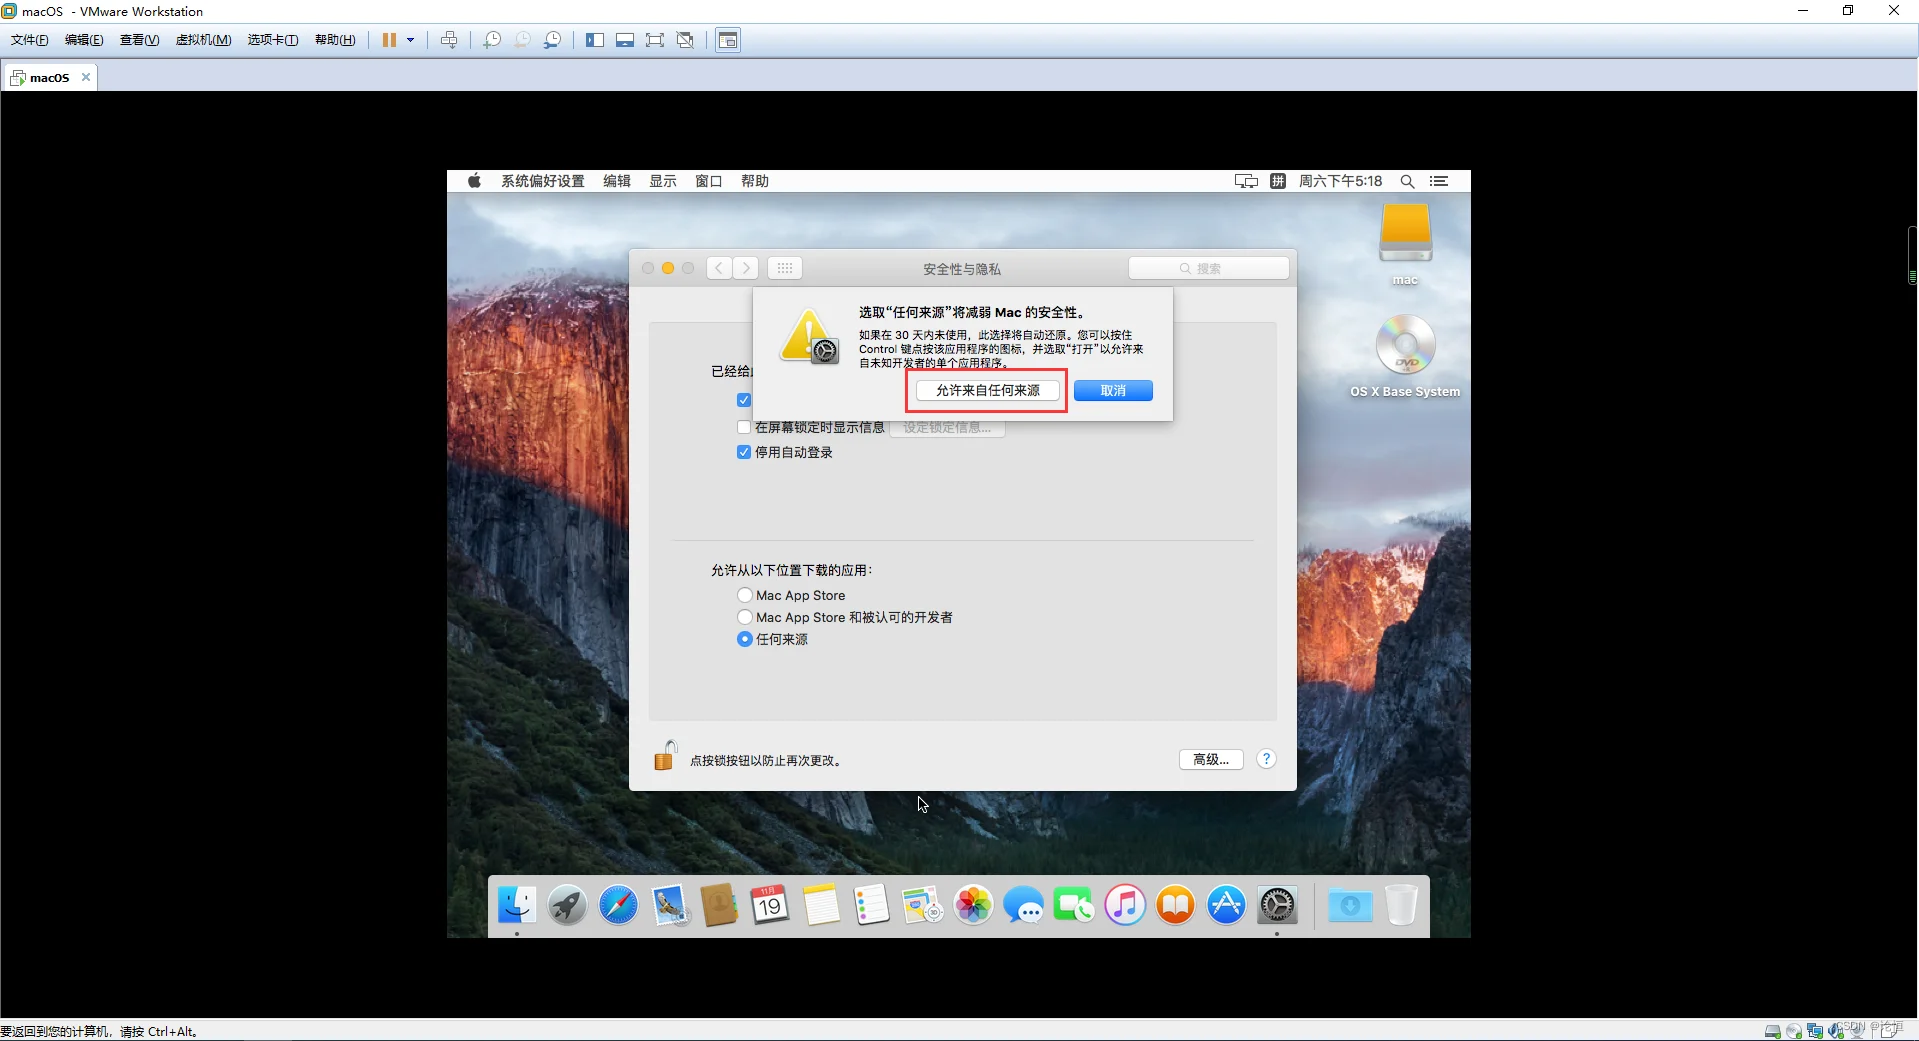The width and height of the screenshot is (1919, 1041).
Task: Click the 允许来自任何来源 button
Action: [x=985, y=390]
